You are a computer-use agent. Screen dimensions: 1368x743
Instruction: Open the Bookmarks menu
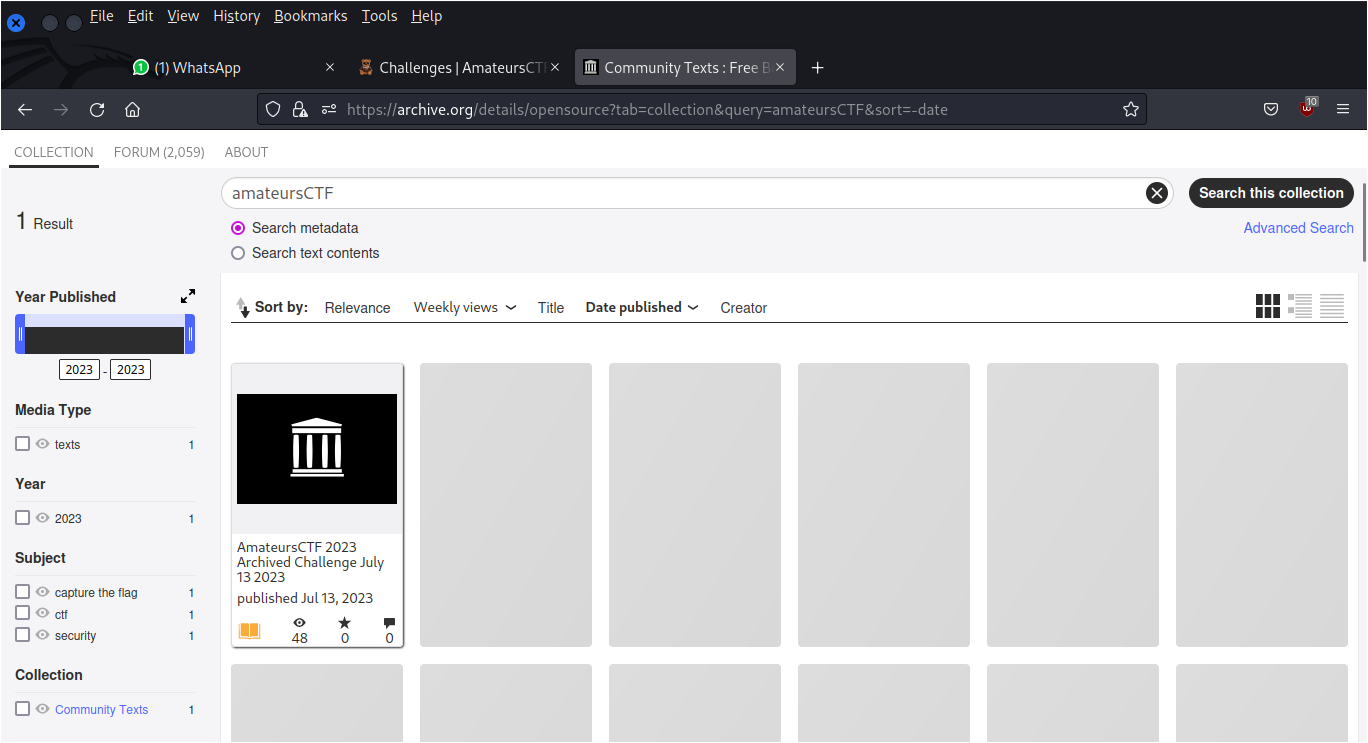pos(311,16)
